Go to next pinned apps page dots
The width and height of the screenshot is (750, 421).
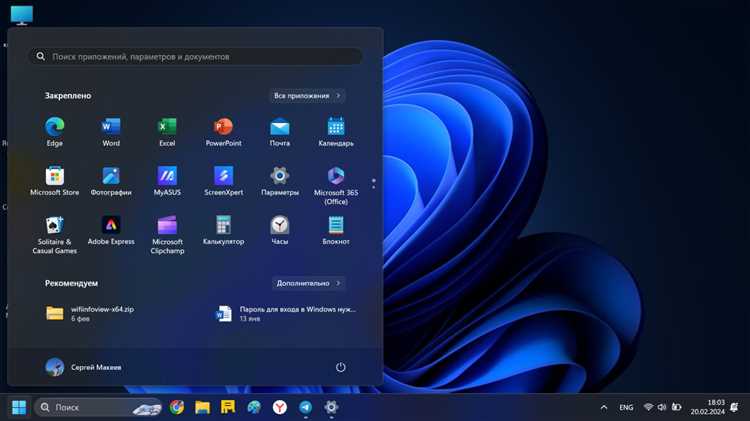click(x=374, y=184)
